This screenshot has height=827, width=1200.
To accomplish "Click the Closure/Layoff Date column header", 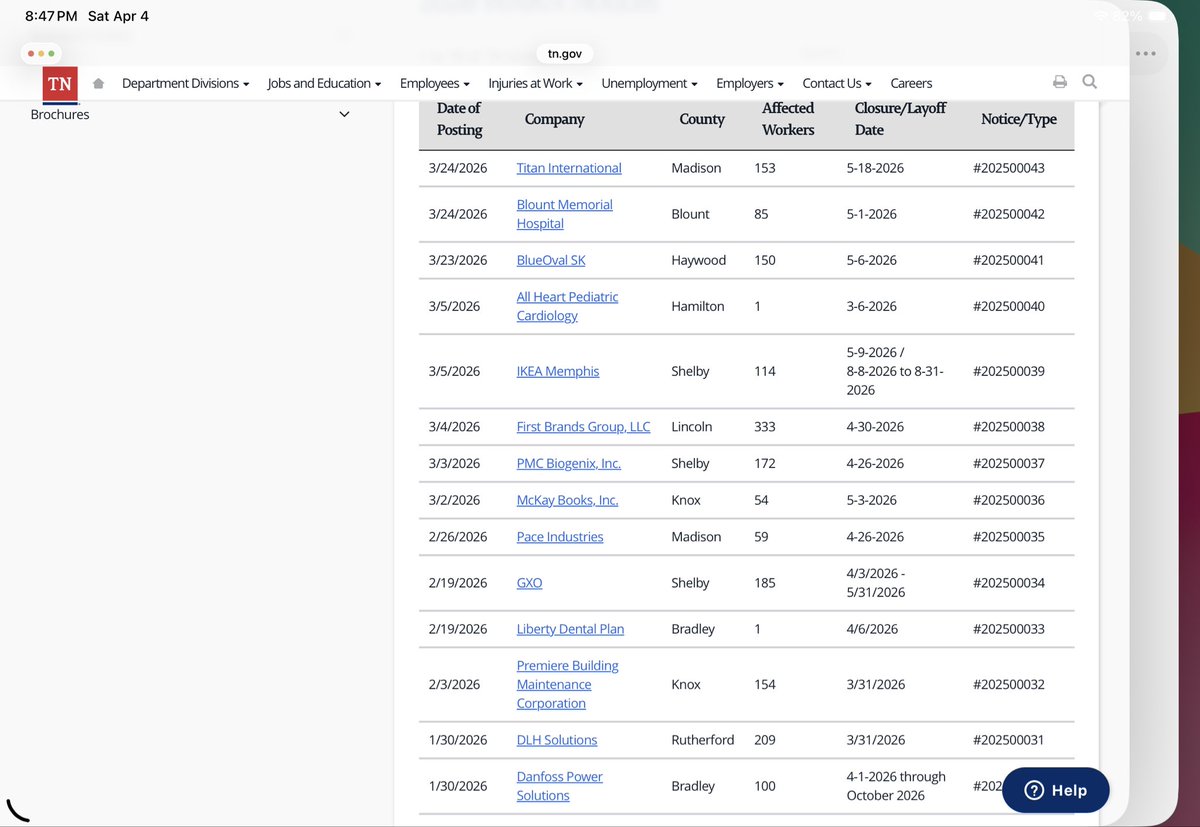I will tap(900, 119).
